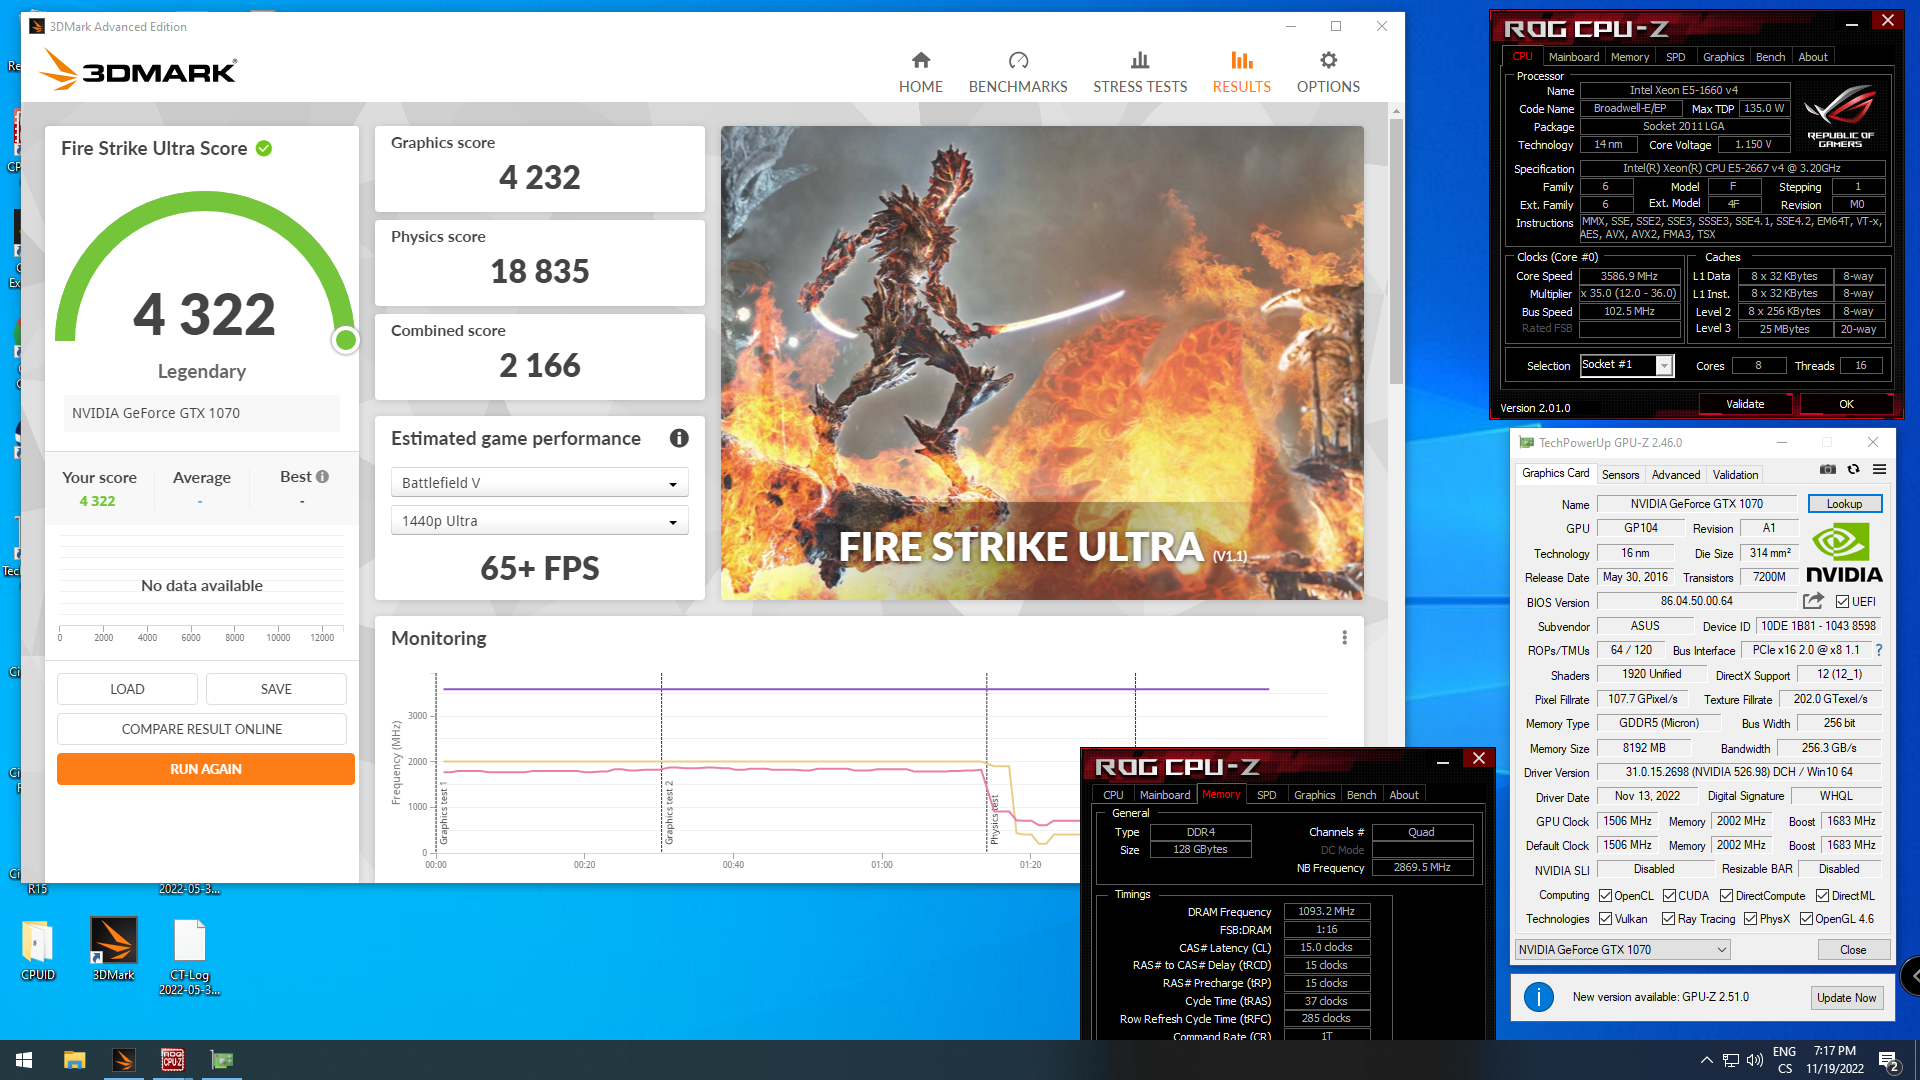Open File Explorer from the taskbar
The width and height of the screenshot is (1920, 1080).
point(74,1060)
